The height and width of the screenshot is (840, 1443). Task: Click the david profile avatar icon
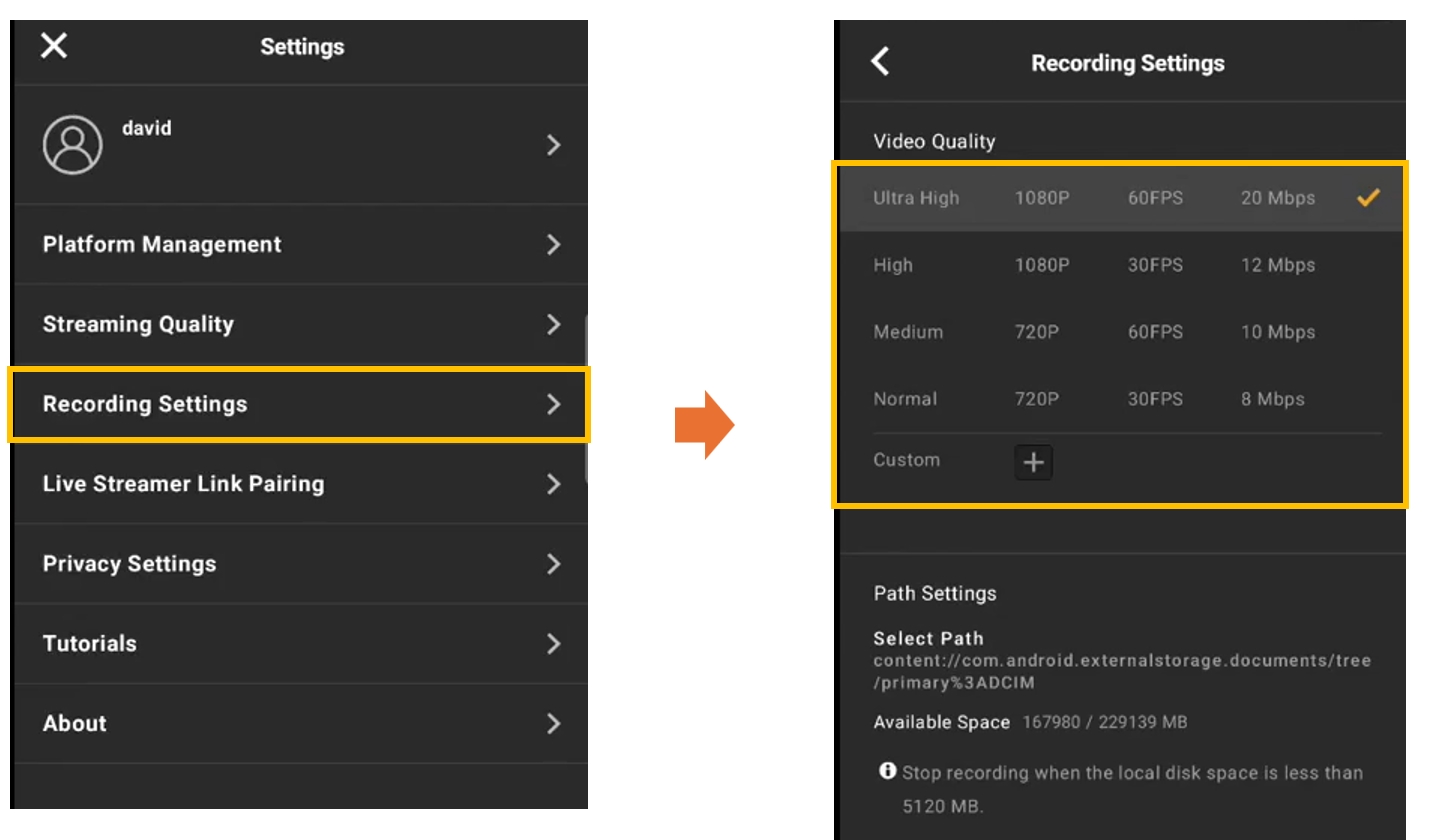point(72,145)
